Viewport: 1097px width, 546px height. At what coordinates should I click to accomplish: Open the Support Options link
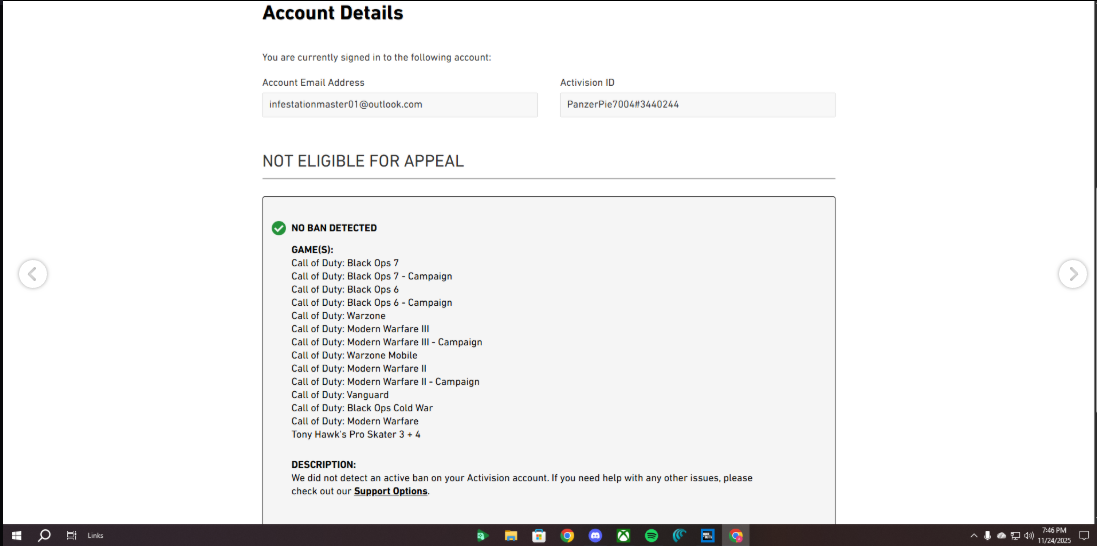point(390,491)
